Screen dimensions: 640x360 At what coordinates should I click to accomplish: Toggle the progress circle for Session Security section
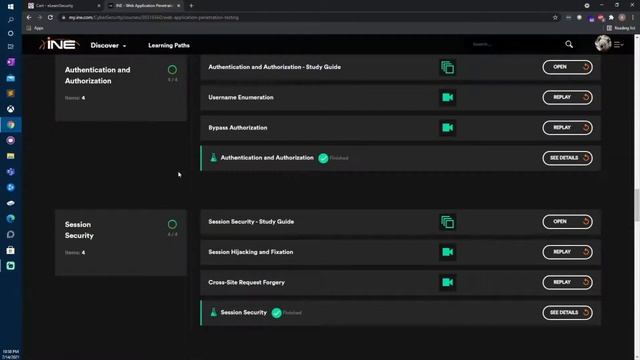[x=172, y=224]
